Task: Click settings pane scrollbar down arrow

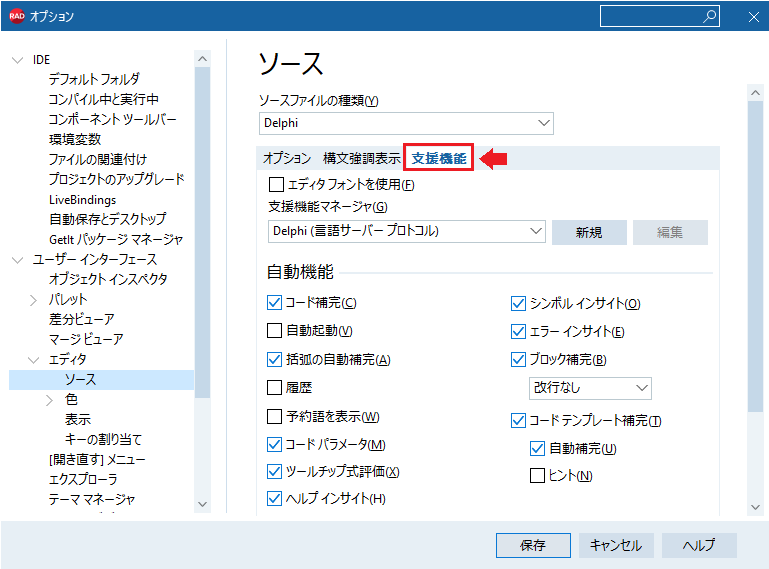Action: pyautogui.click(x=755, y=507)
